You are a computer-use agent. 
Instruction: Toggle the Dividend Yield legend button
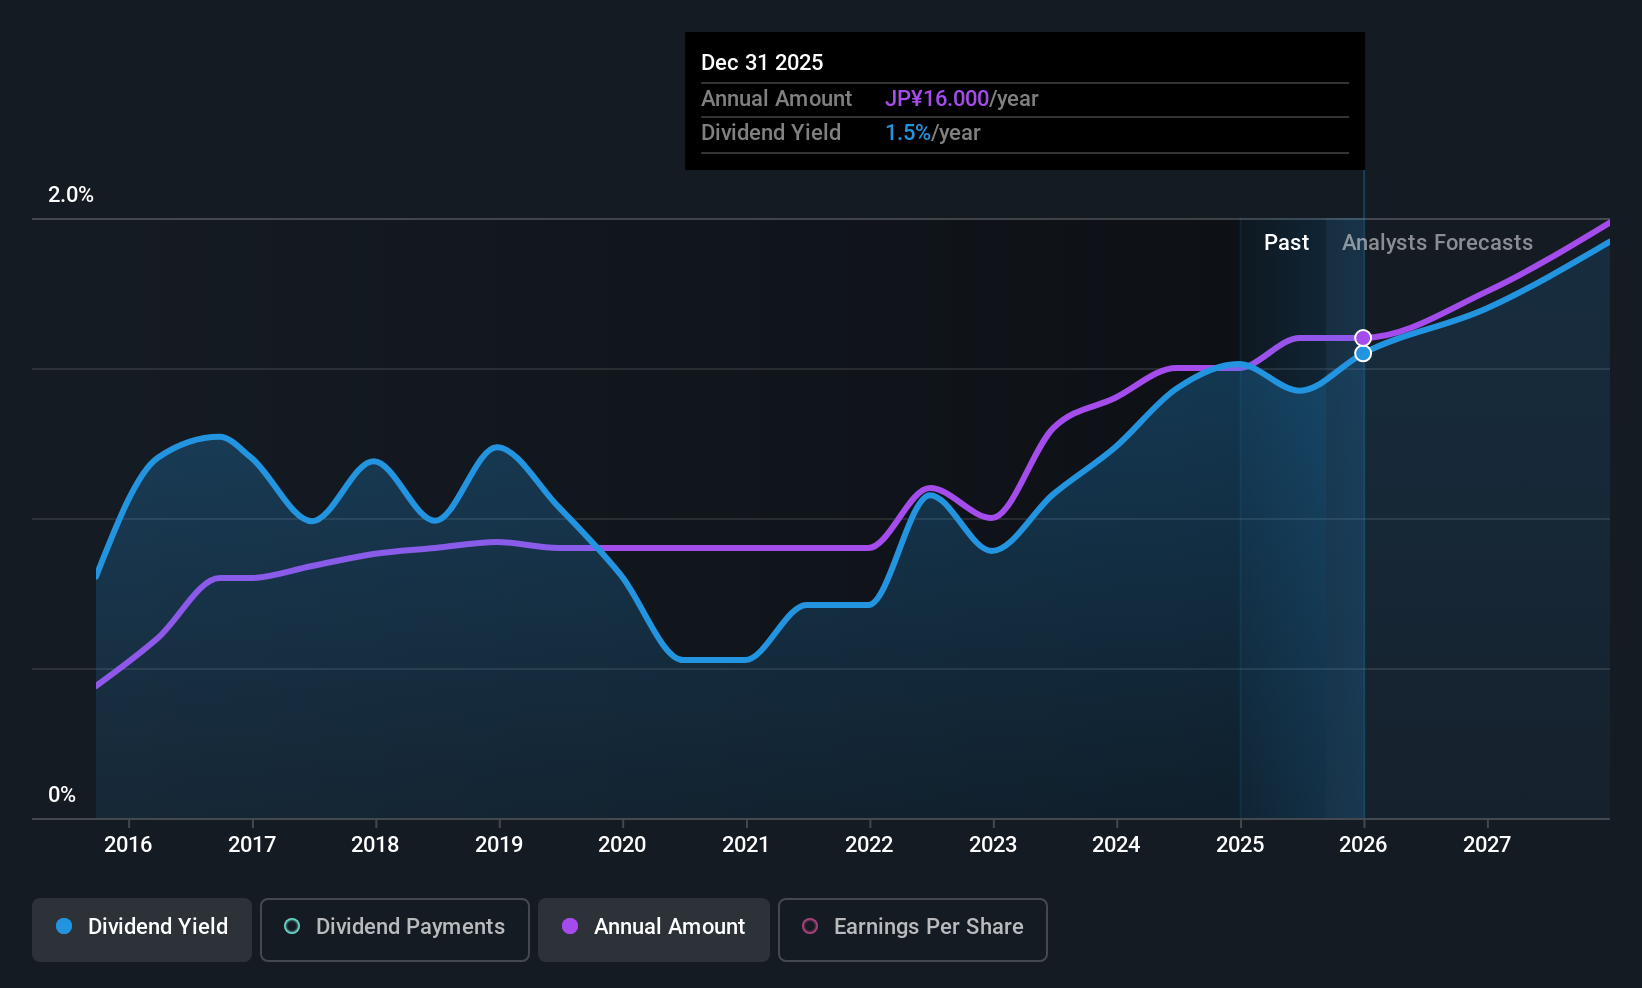[142, 929]
